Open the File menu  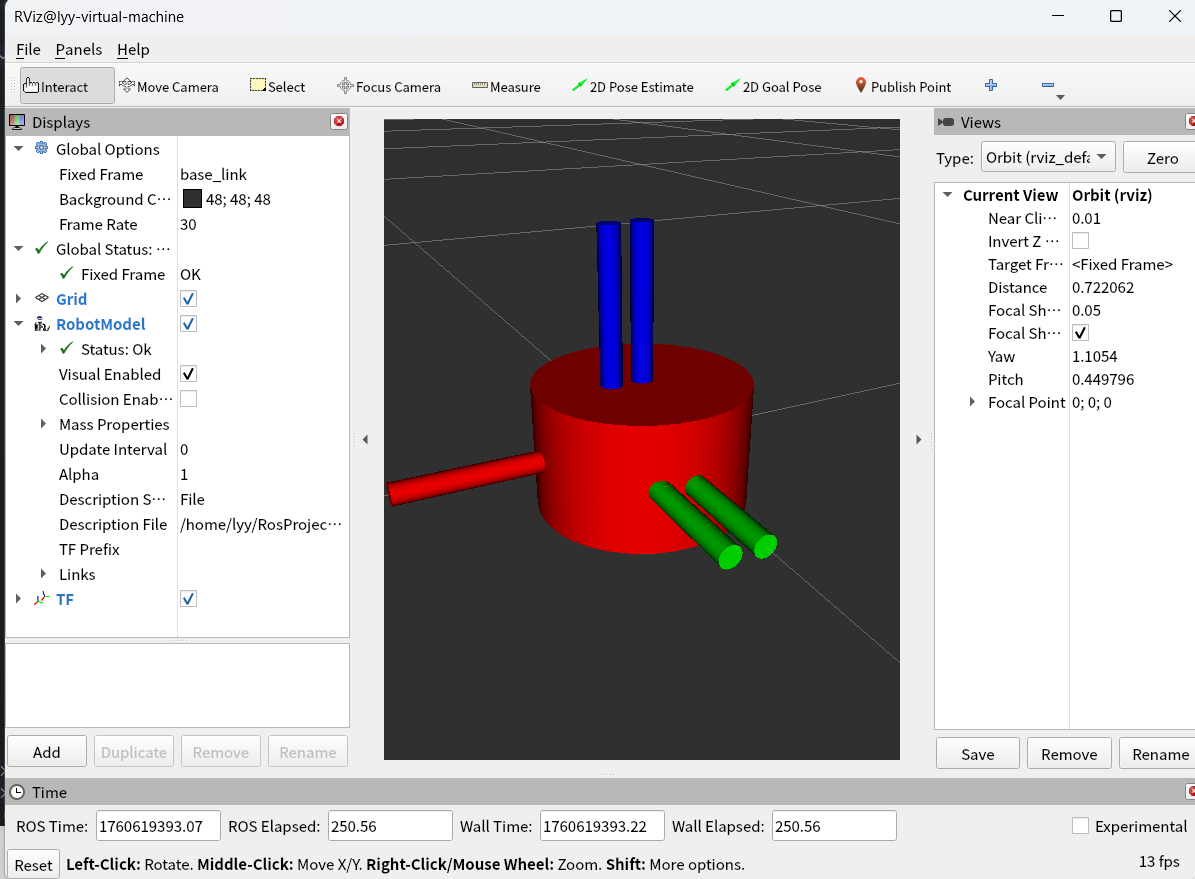click(x=28, y=50)
